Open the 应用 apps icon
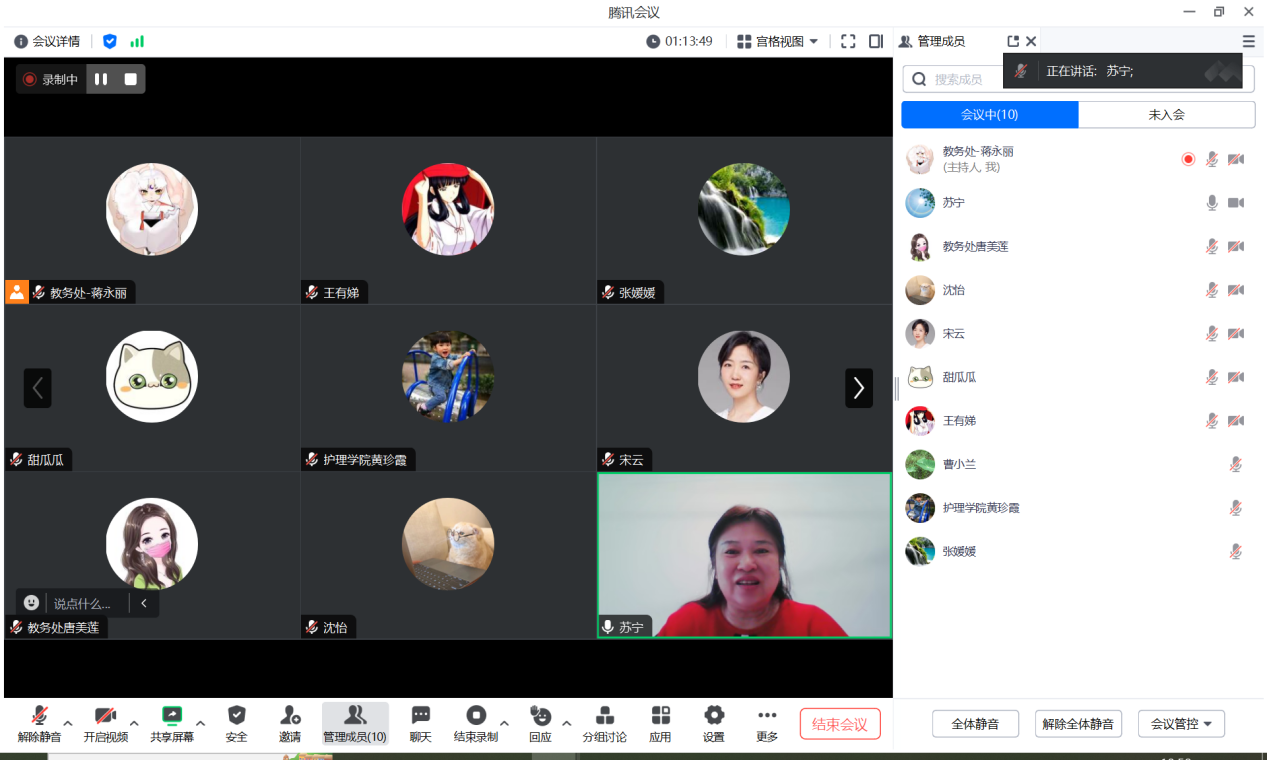Viewport: 1267px width, 760px height. pyautogui.click(x=660, y=716)
